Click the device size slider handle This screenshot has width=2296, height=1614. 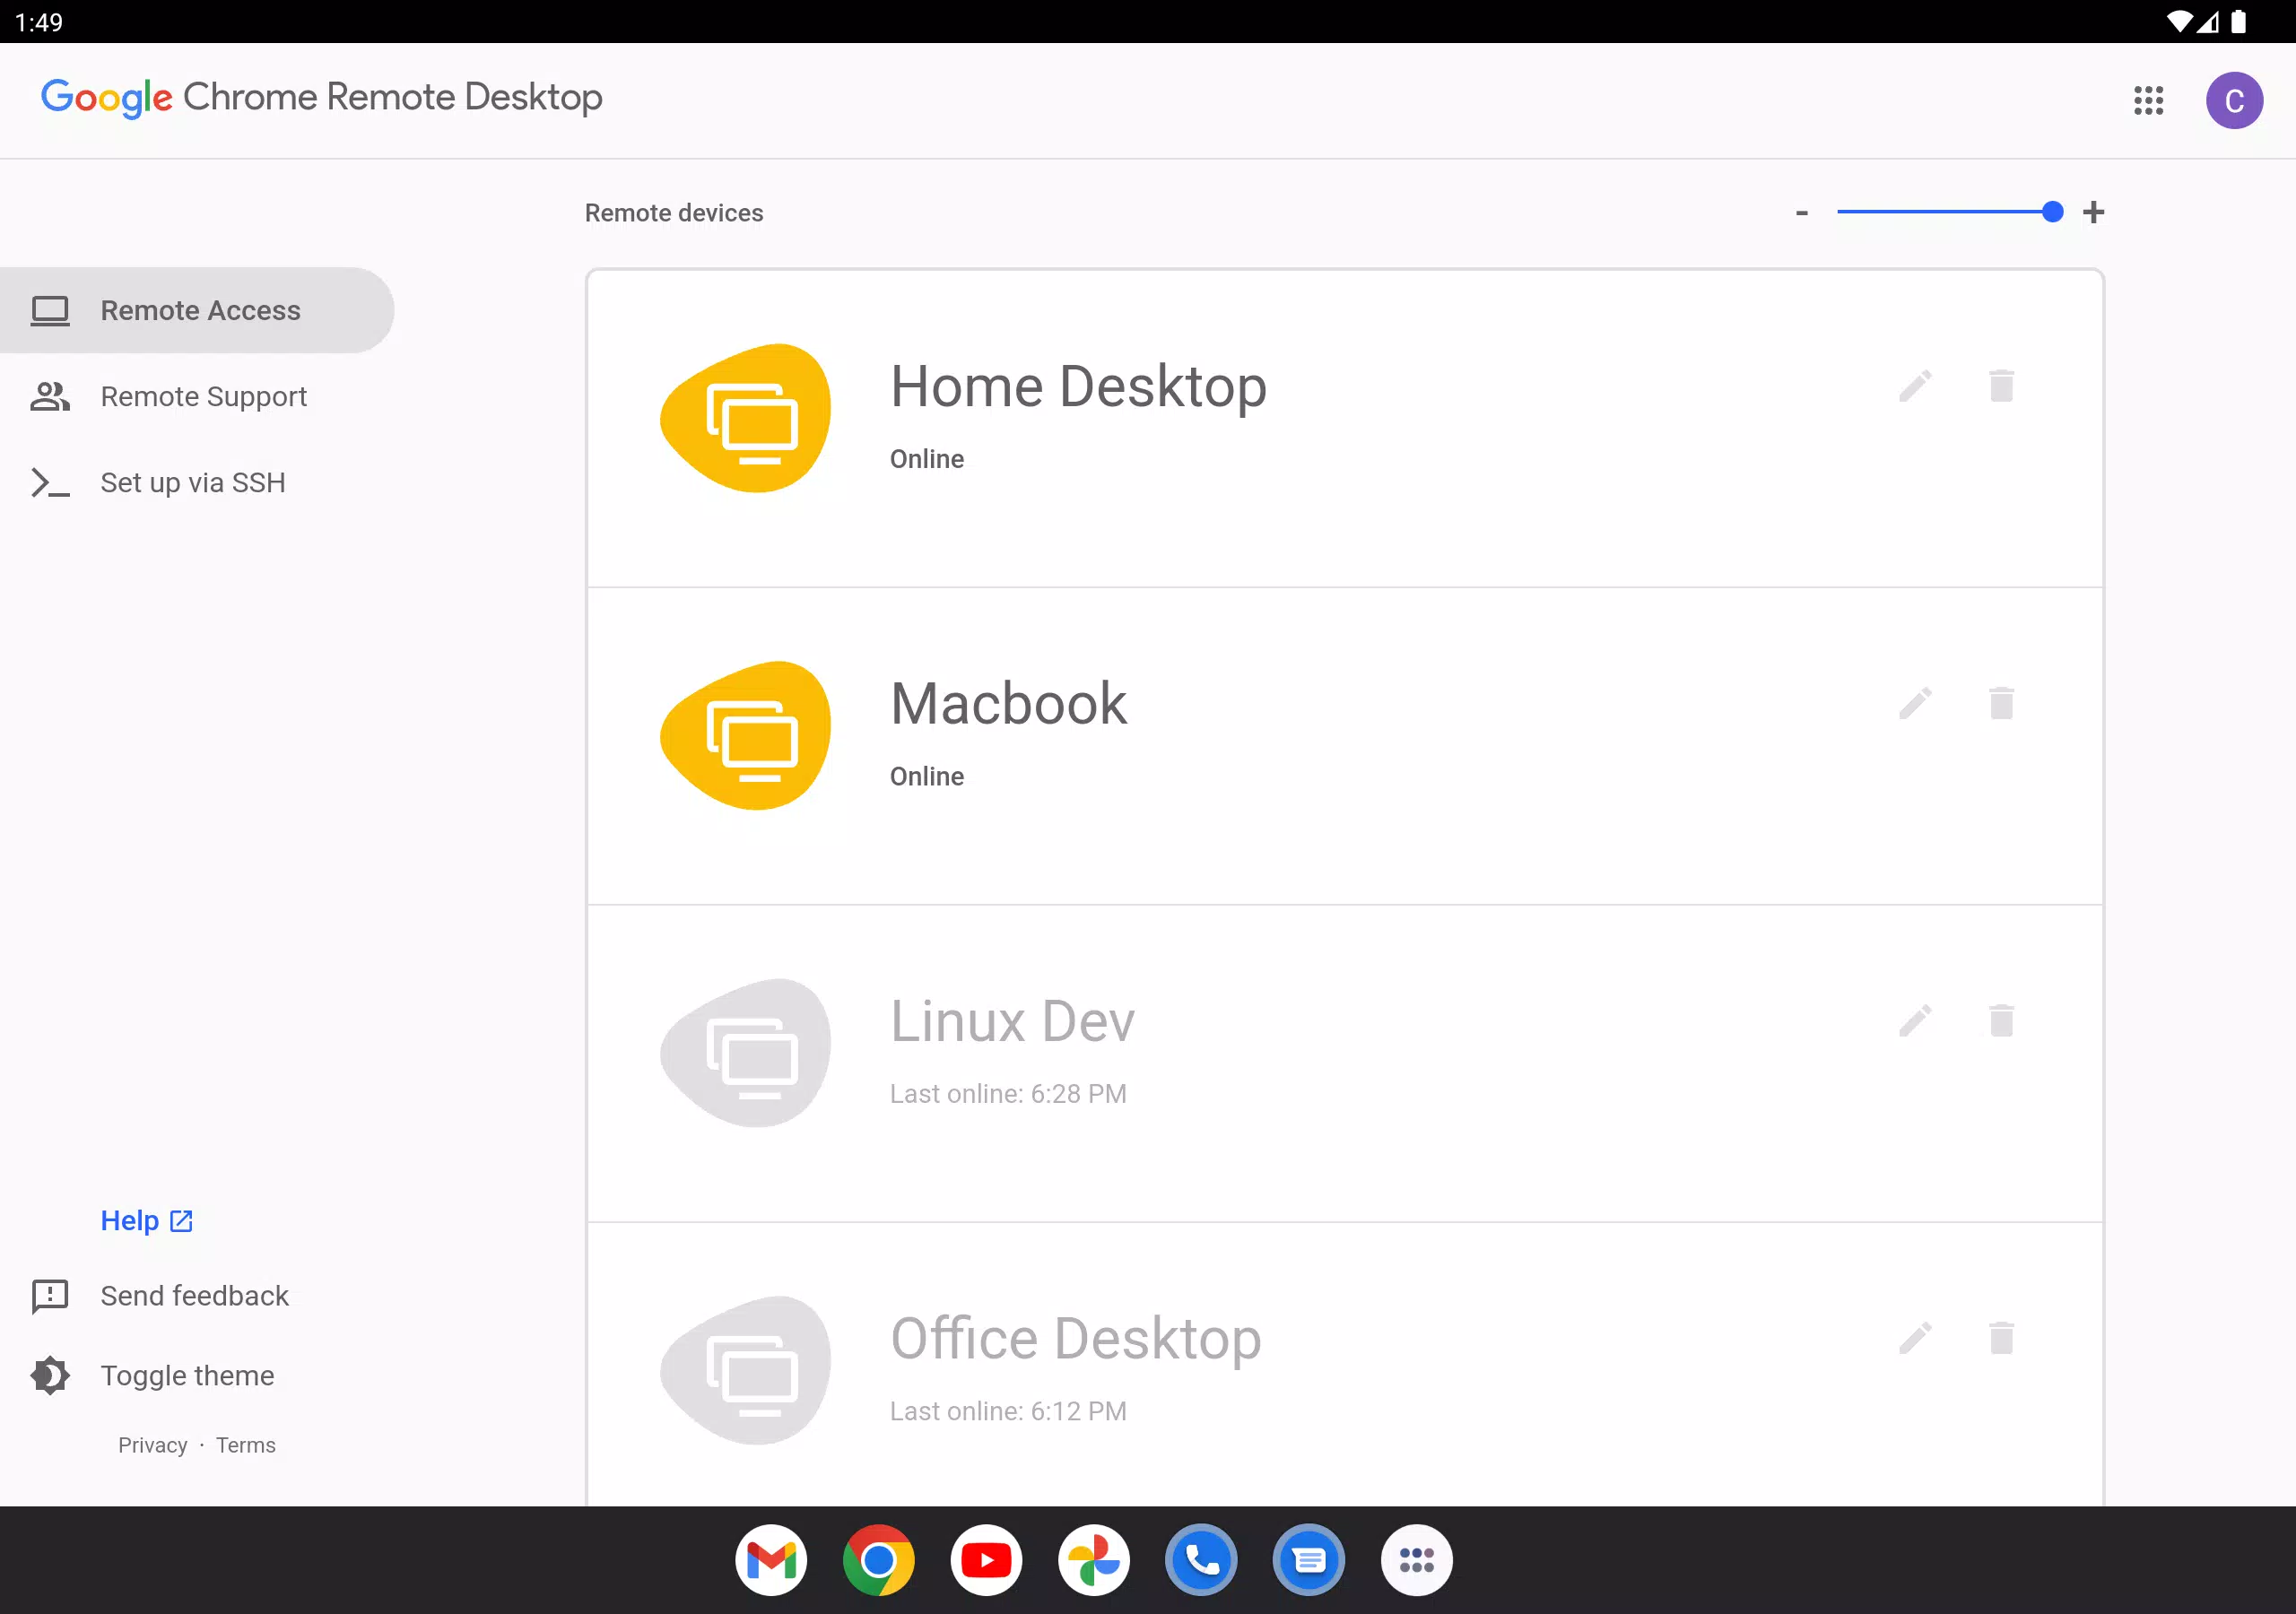click(2052, 212)
